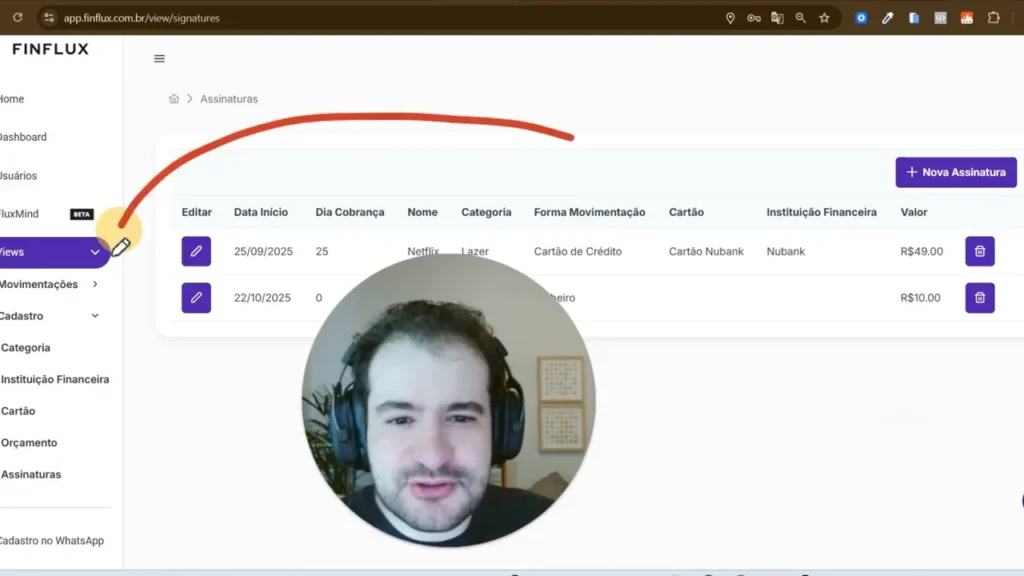Open Google Translate from the address bar
The height and width of the screenshot is (576, 1024).
777,17
